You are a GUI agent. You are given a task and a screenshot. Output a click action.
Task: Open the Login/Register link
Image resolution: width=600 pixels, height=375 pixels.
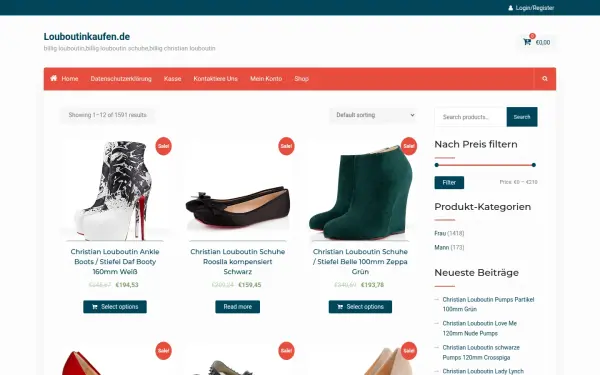tap(531, 8)
